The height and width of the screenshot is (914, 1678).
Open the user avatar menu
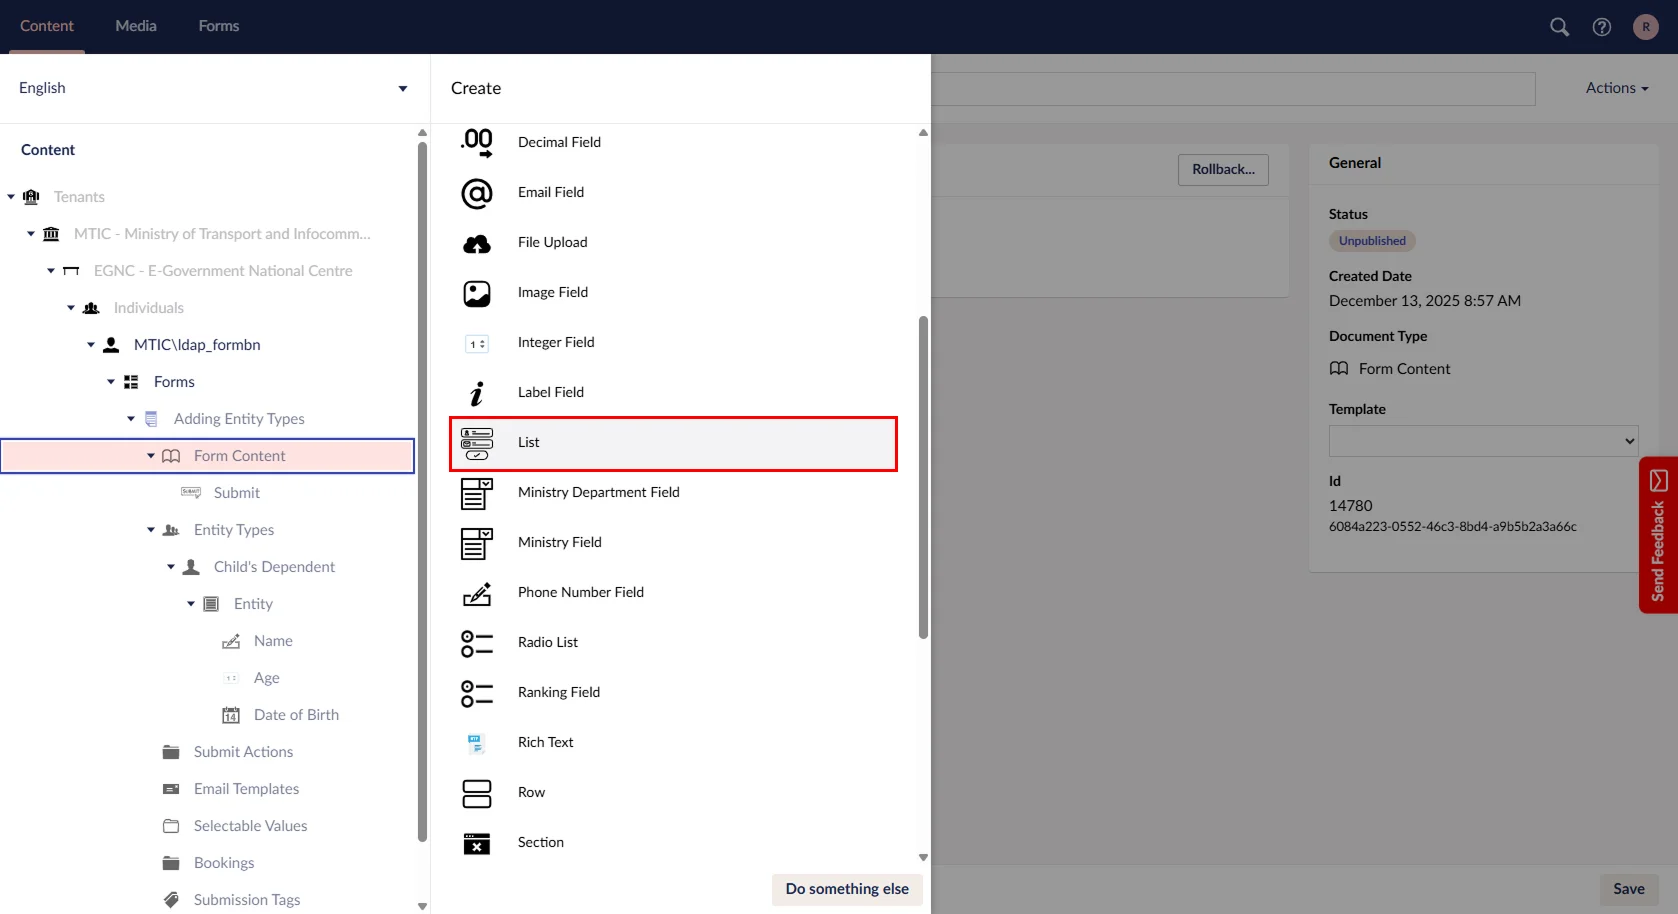point(1645,27)
